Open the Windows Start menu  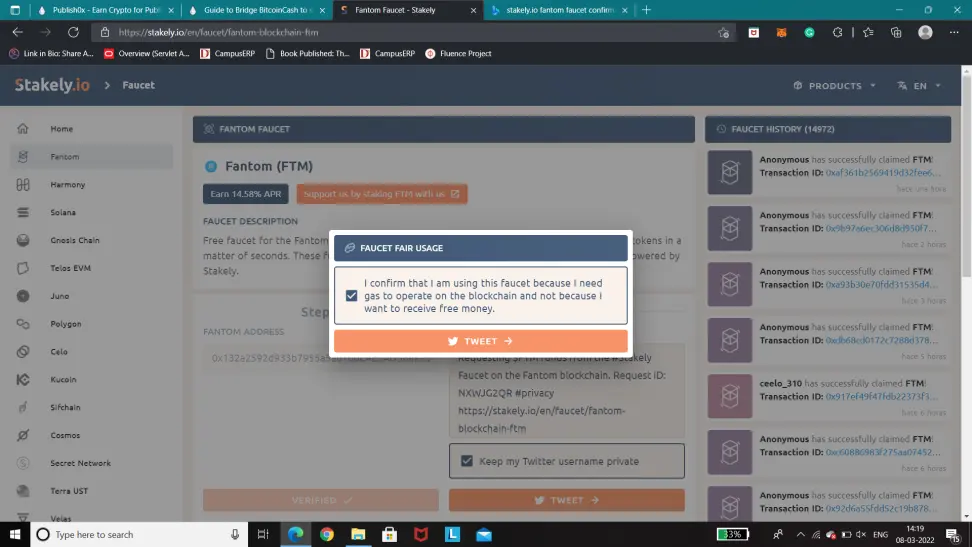[x=15, y=534]
